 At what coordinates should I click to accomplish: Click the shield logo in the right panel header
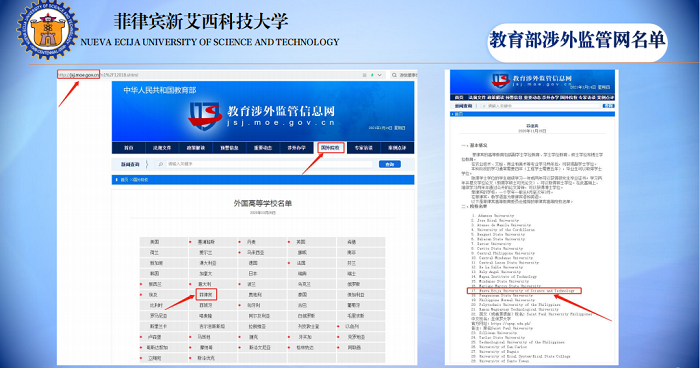(500, 81)
